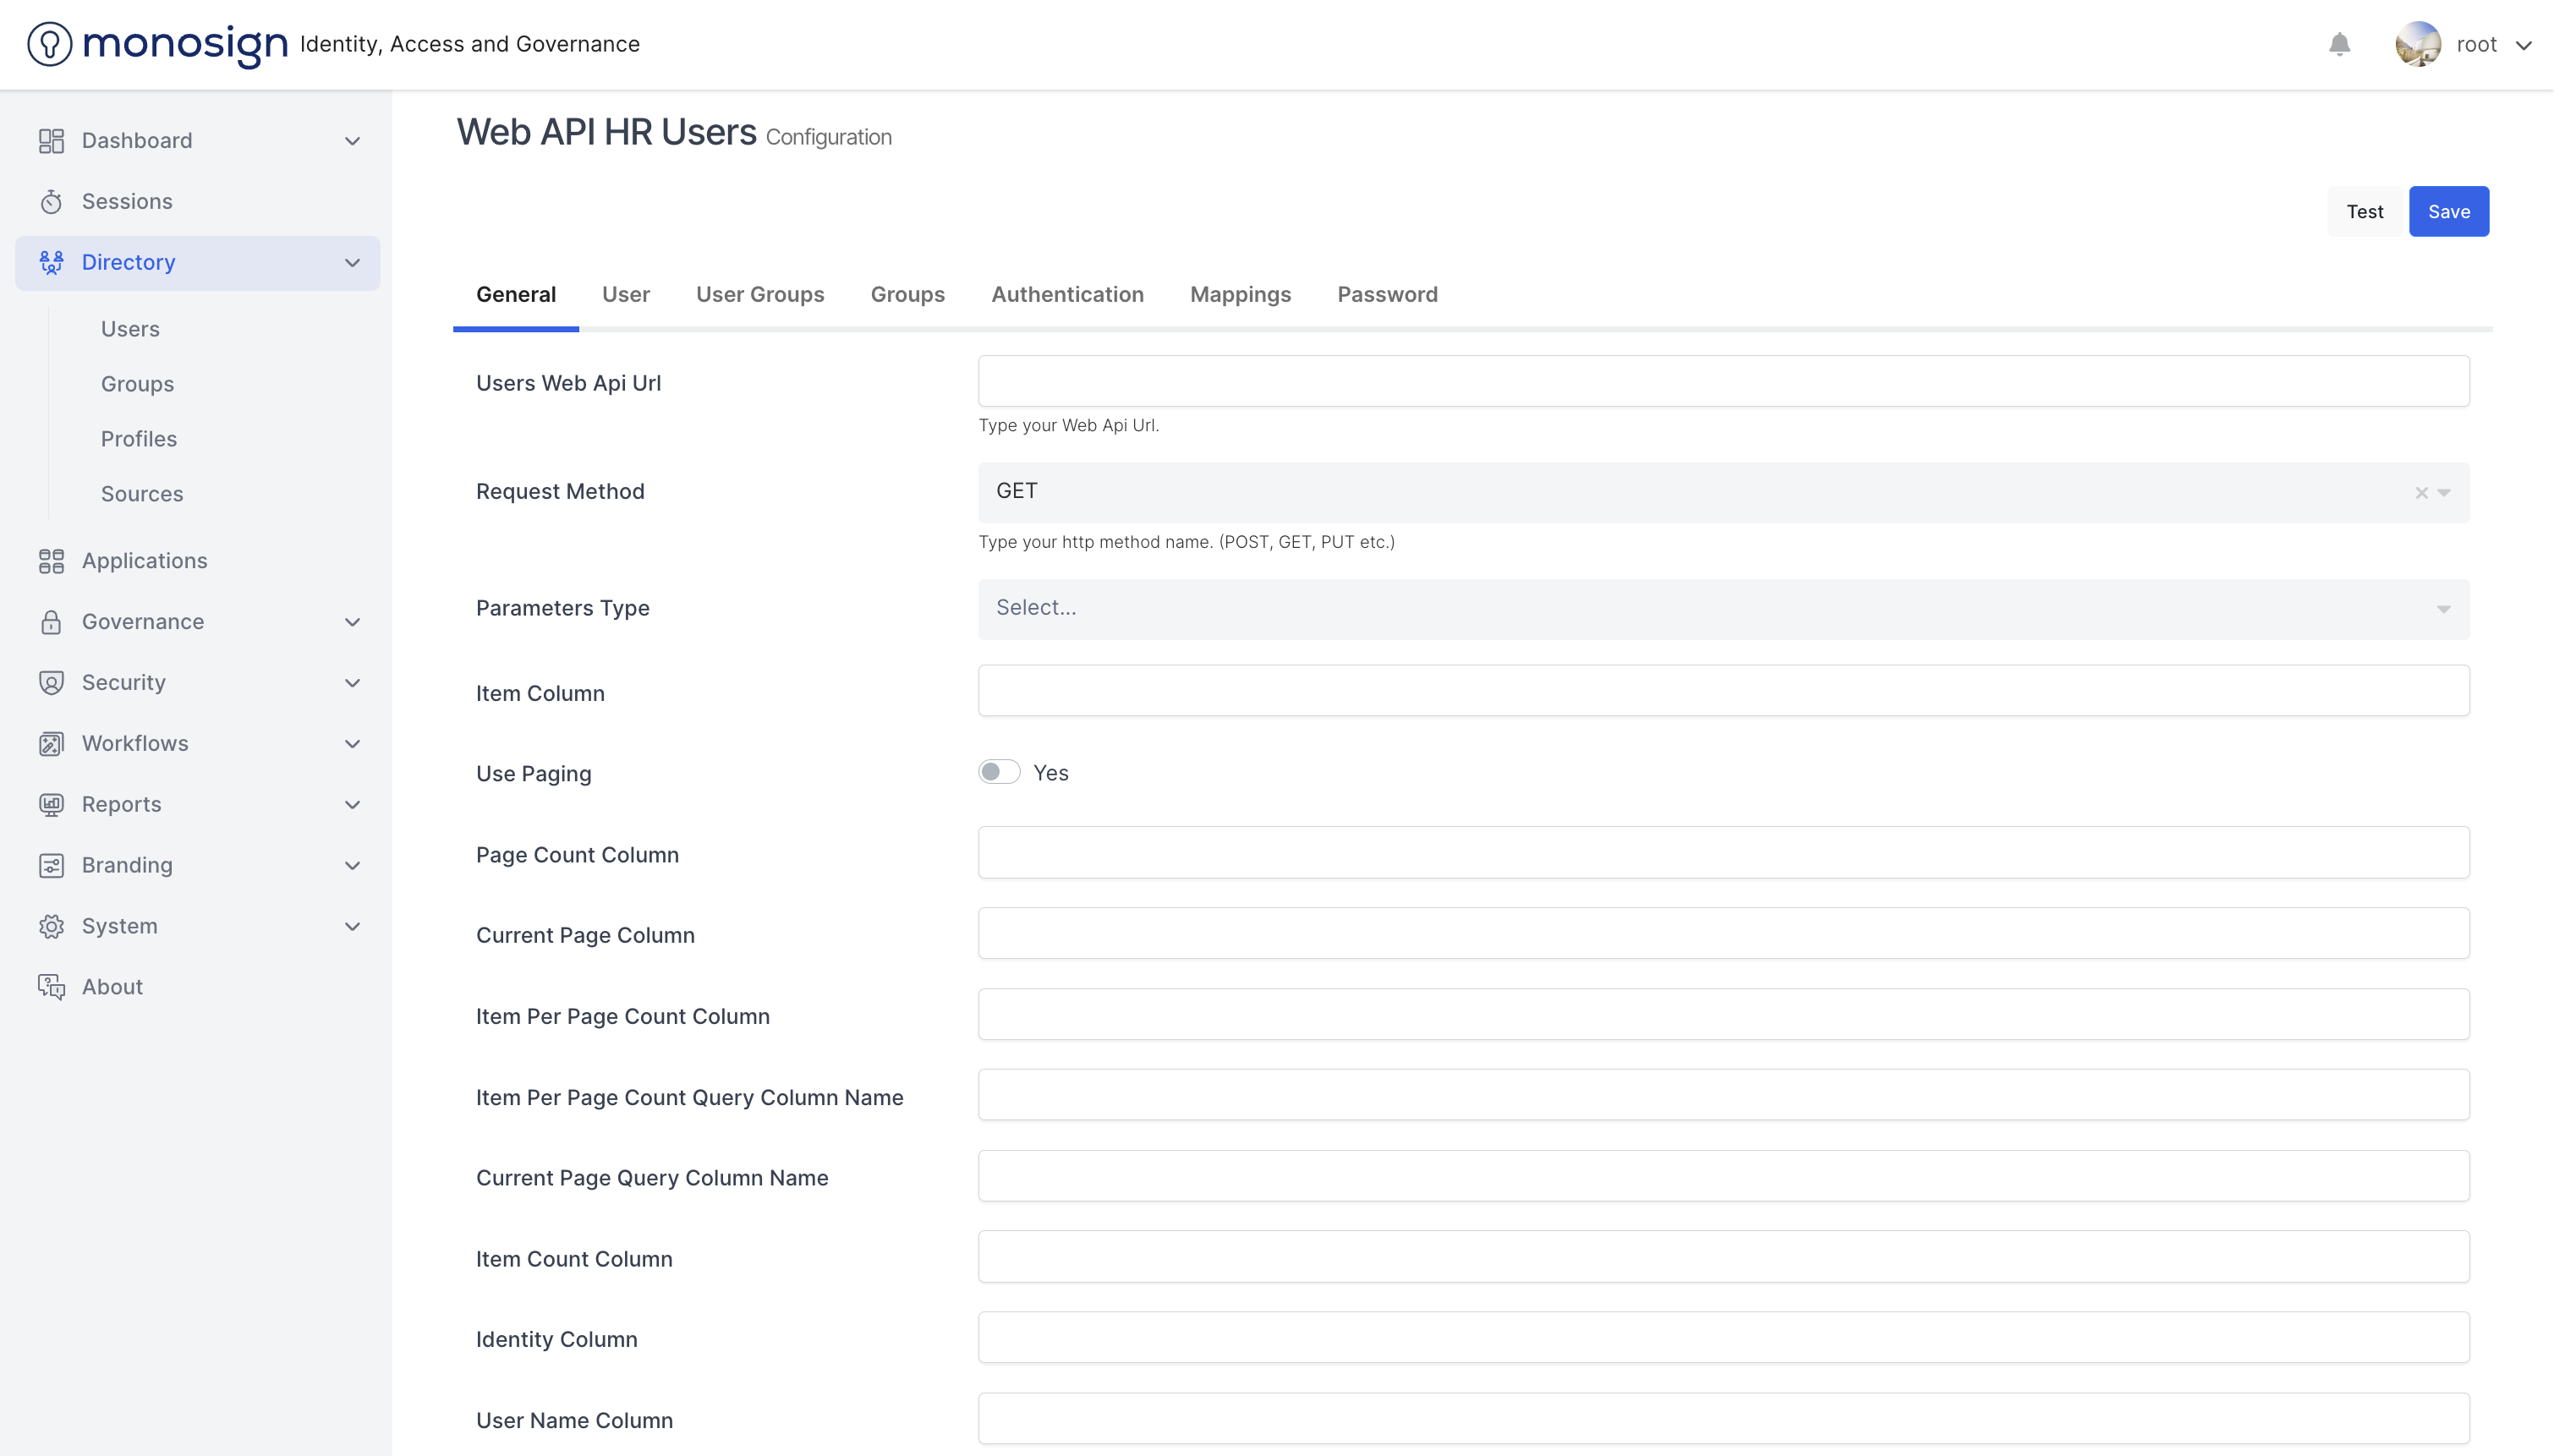Expand the Workflows menu chevron
The height and width of the screenshot is (1456, 2554).
(x=352, y=744)
